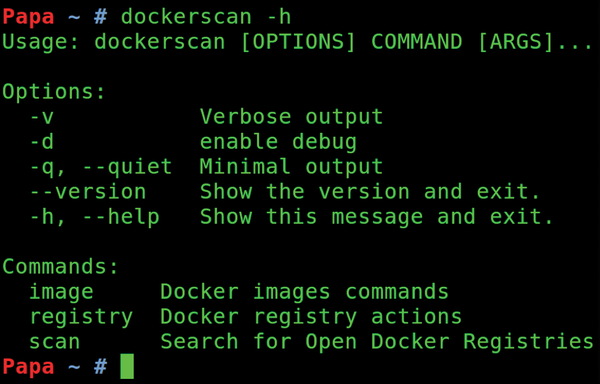Click the '--version' option flag

(88, 192)
